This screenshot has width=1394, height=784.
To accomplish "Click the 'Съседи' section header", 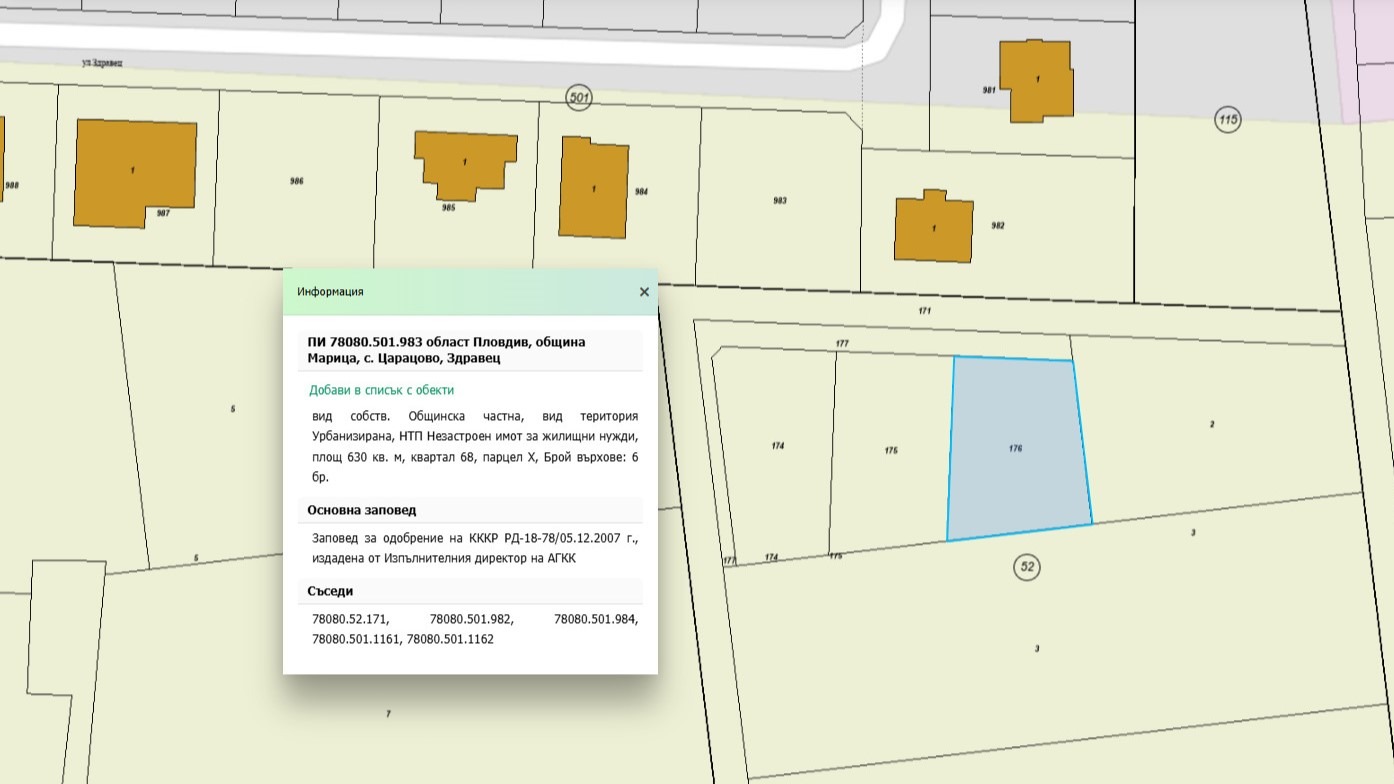I will coord(330,591).
